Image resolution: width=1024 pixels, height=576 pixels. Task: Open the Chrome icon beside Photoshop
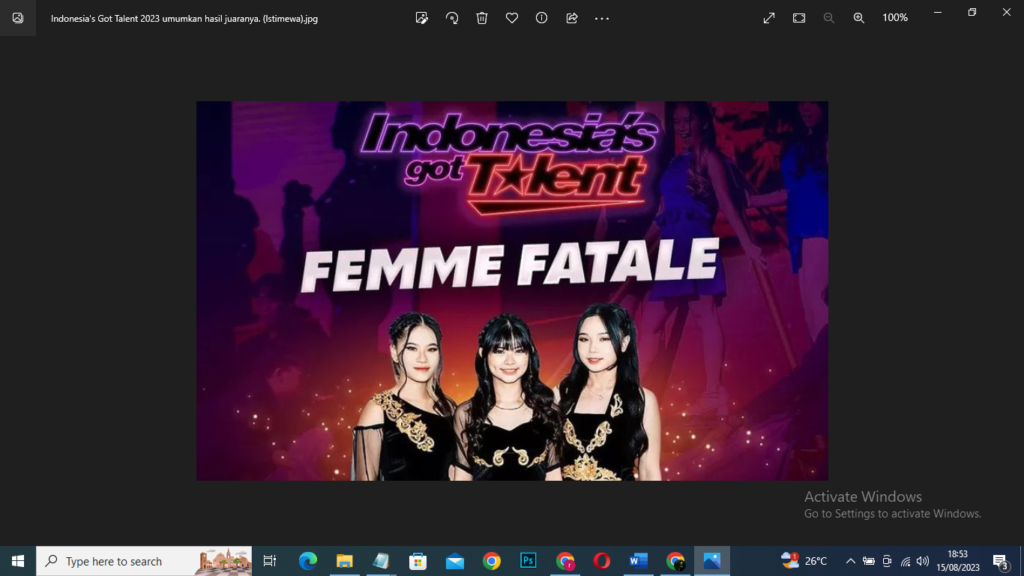pyautogui.click(x=565, y=561)
